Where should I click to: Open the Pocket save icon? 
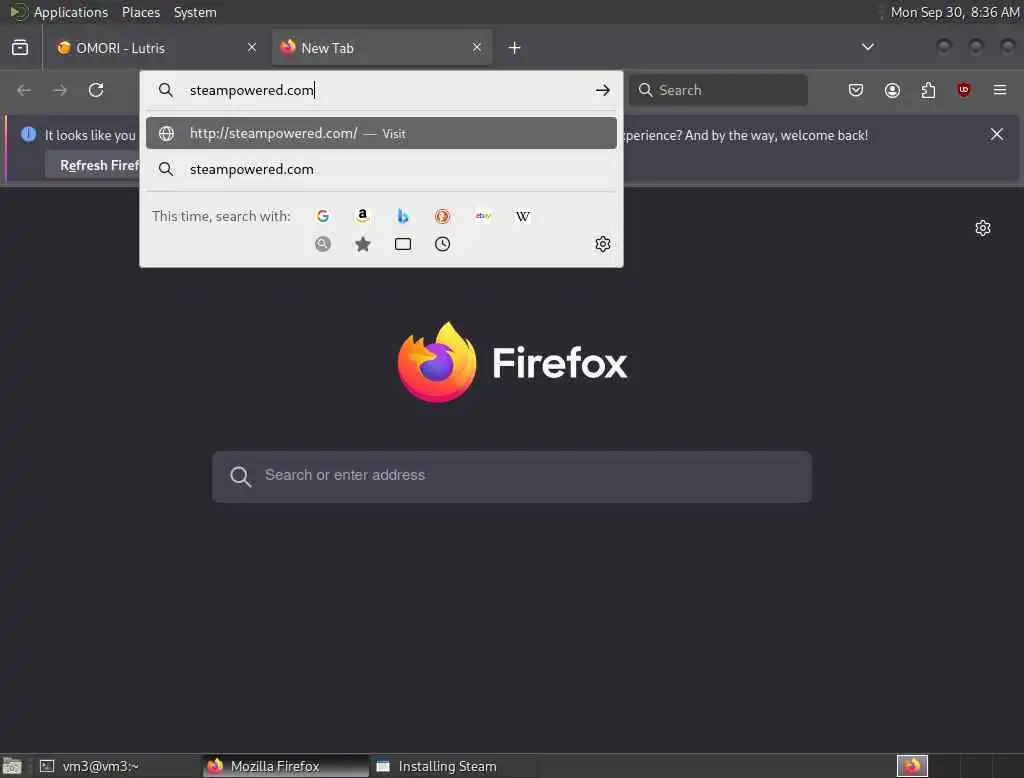point(856,90)
